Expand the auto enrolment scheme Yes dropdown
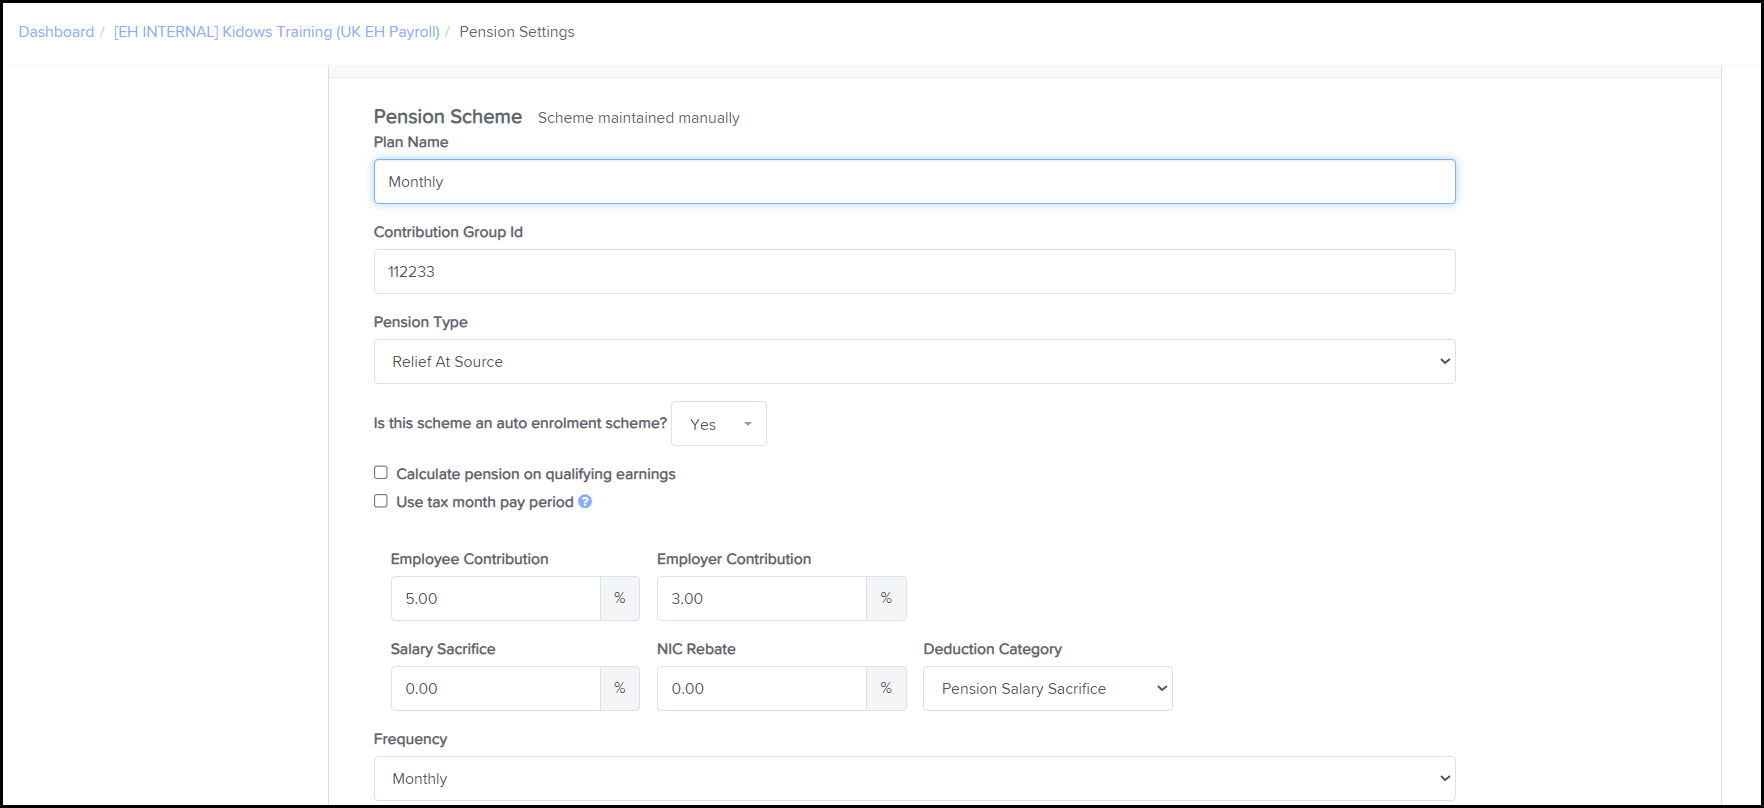Viewport: 1764px width, 808px height. pyautogui.click(x=718, y=424)
